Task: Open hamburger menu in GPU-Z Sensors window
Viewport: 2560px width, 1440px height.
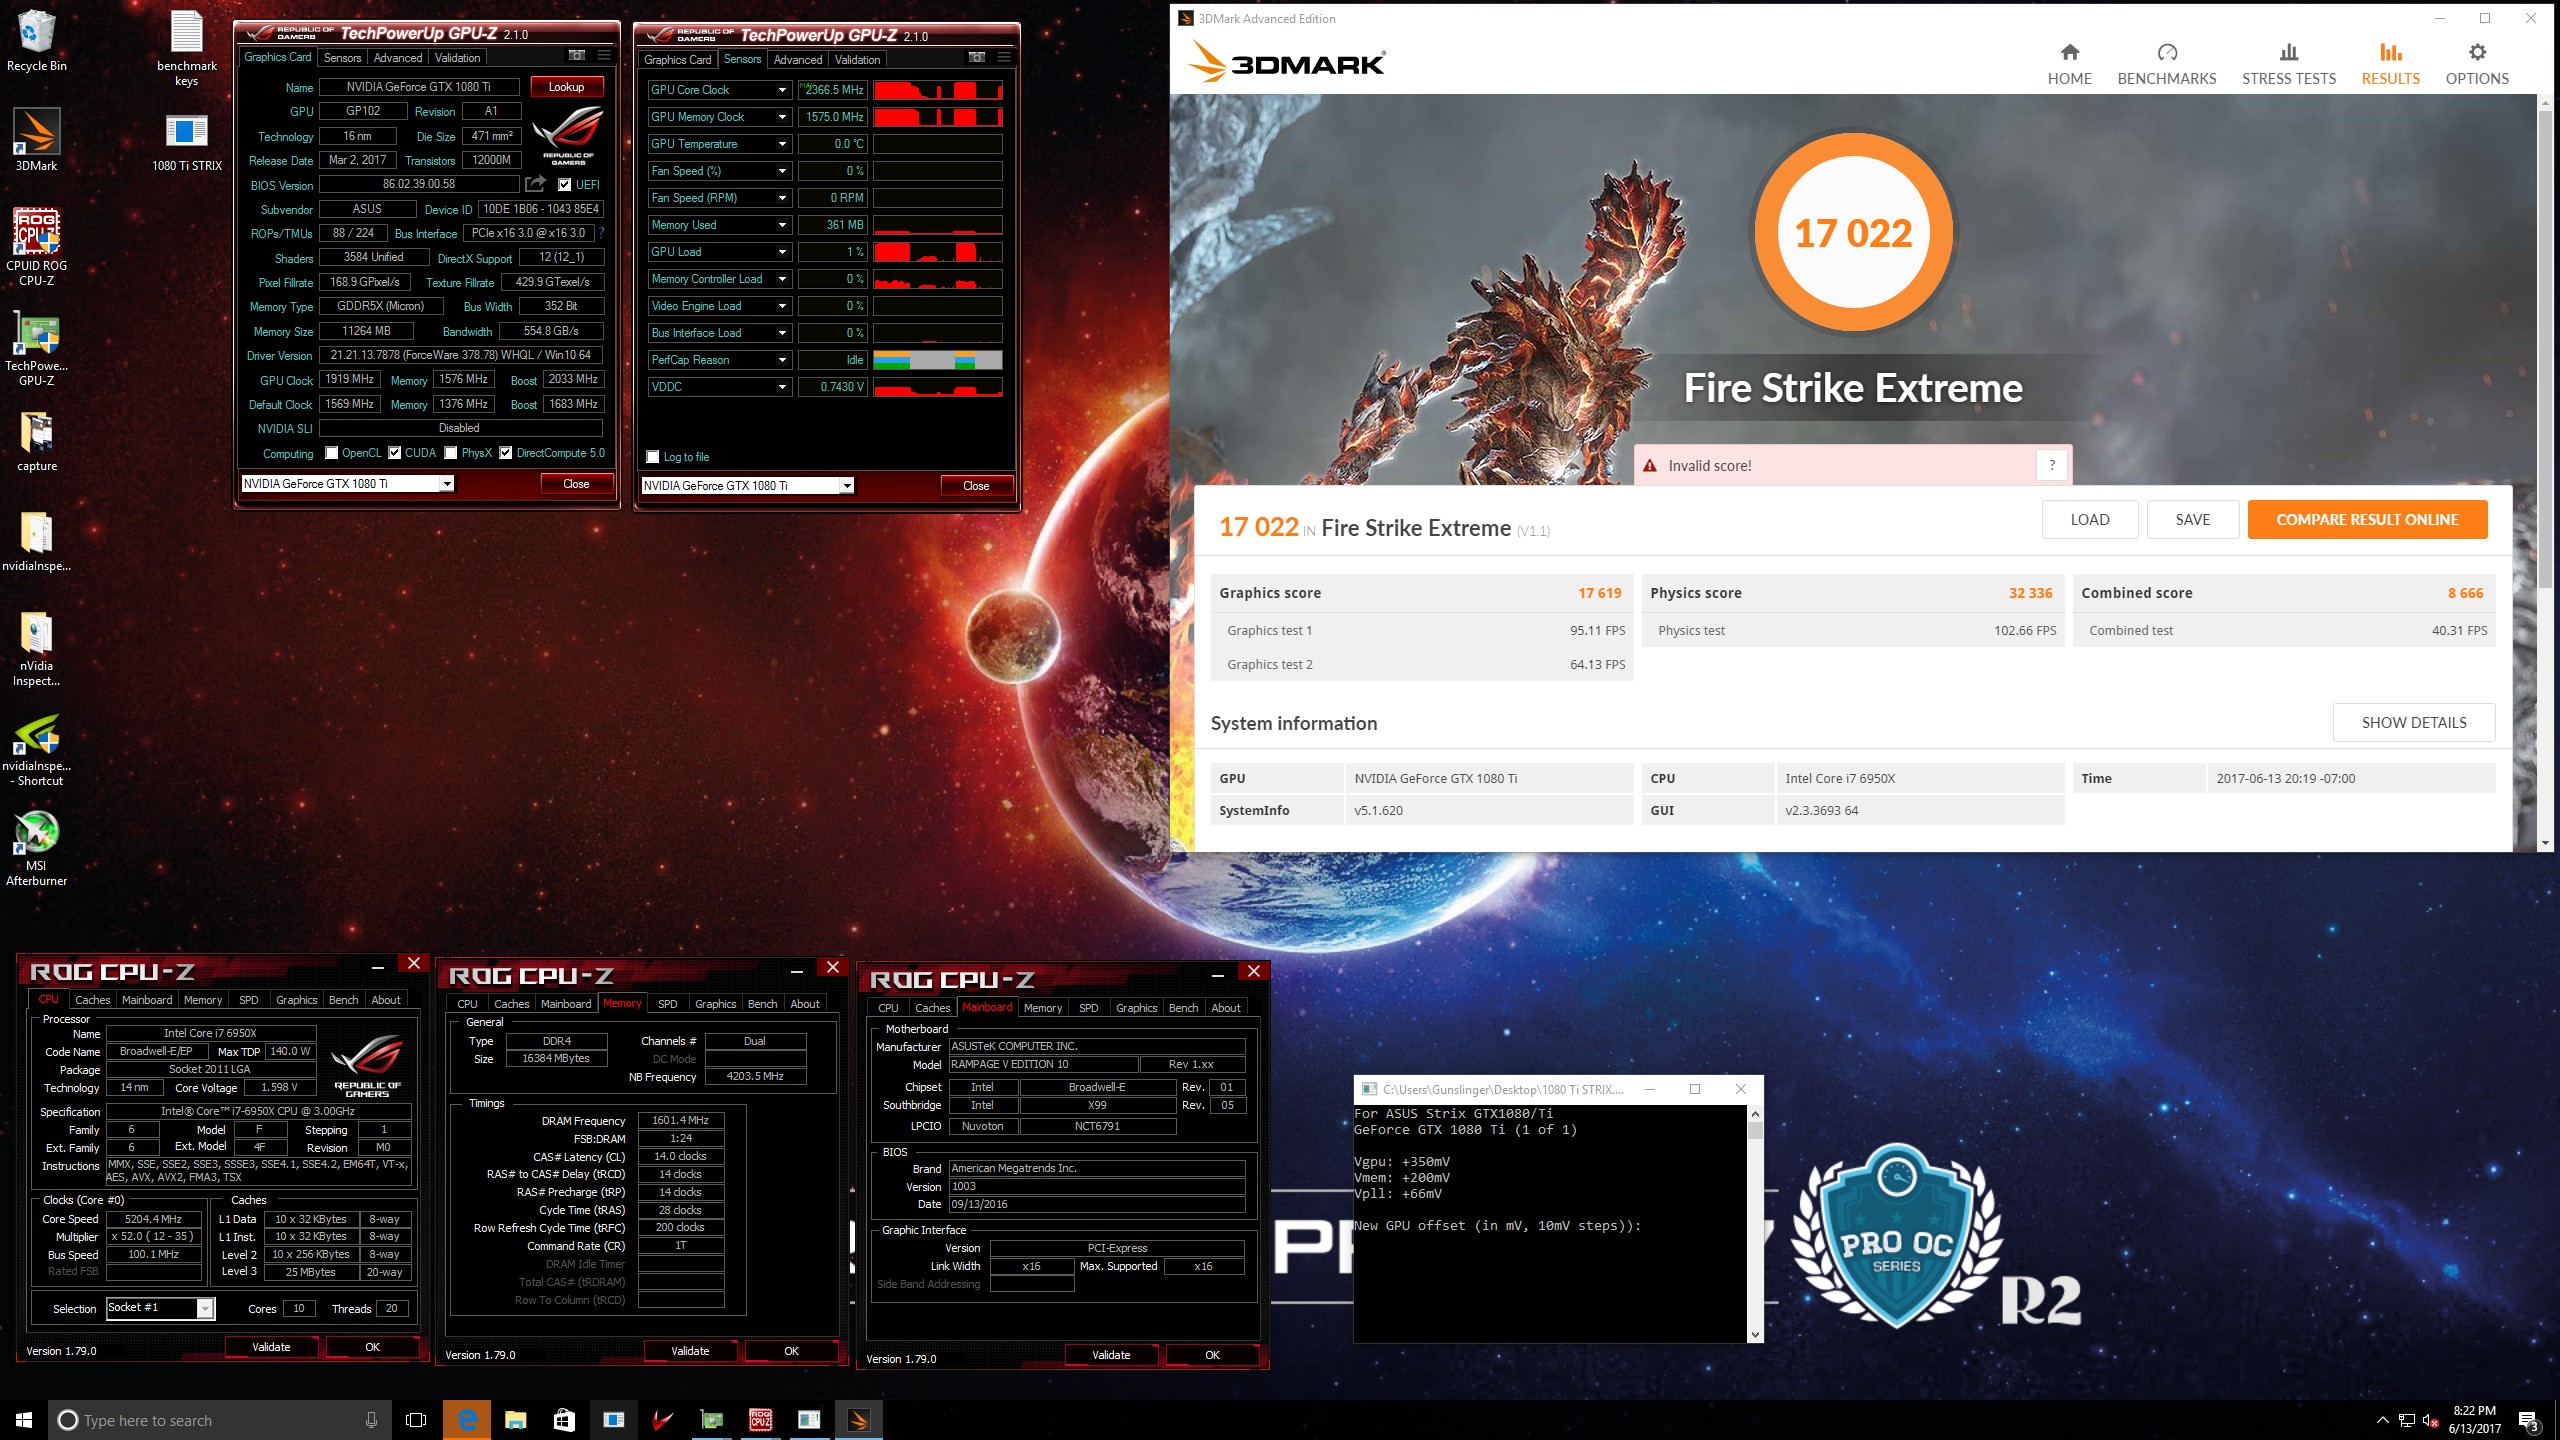Action: pos(1004,58)
